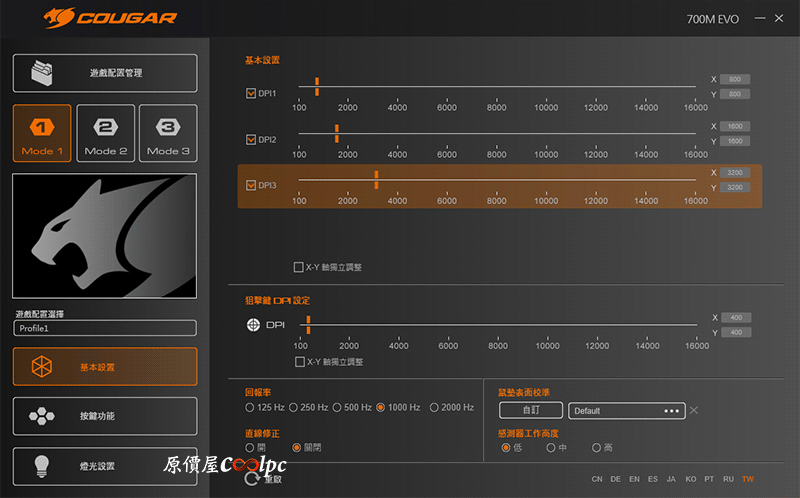Click the DPI2 slider handle
The height and width of the screenshot is (498, 800).
coord(337,133)
